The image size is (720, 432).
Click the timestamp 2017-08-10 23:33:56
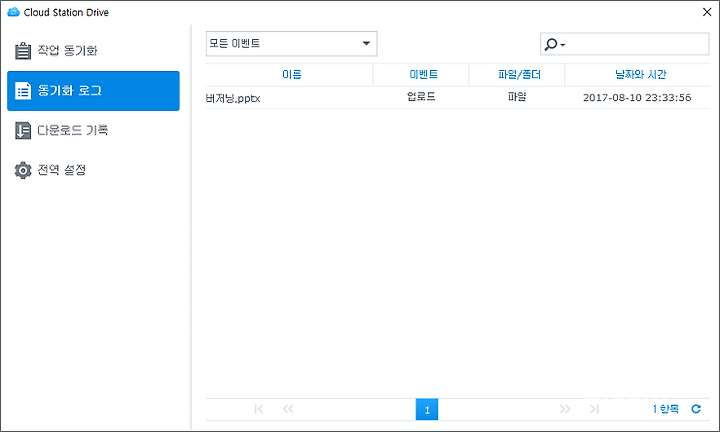point(637,97)
